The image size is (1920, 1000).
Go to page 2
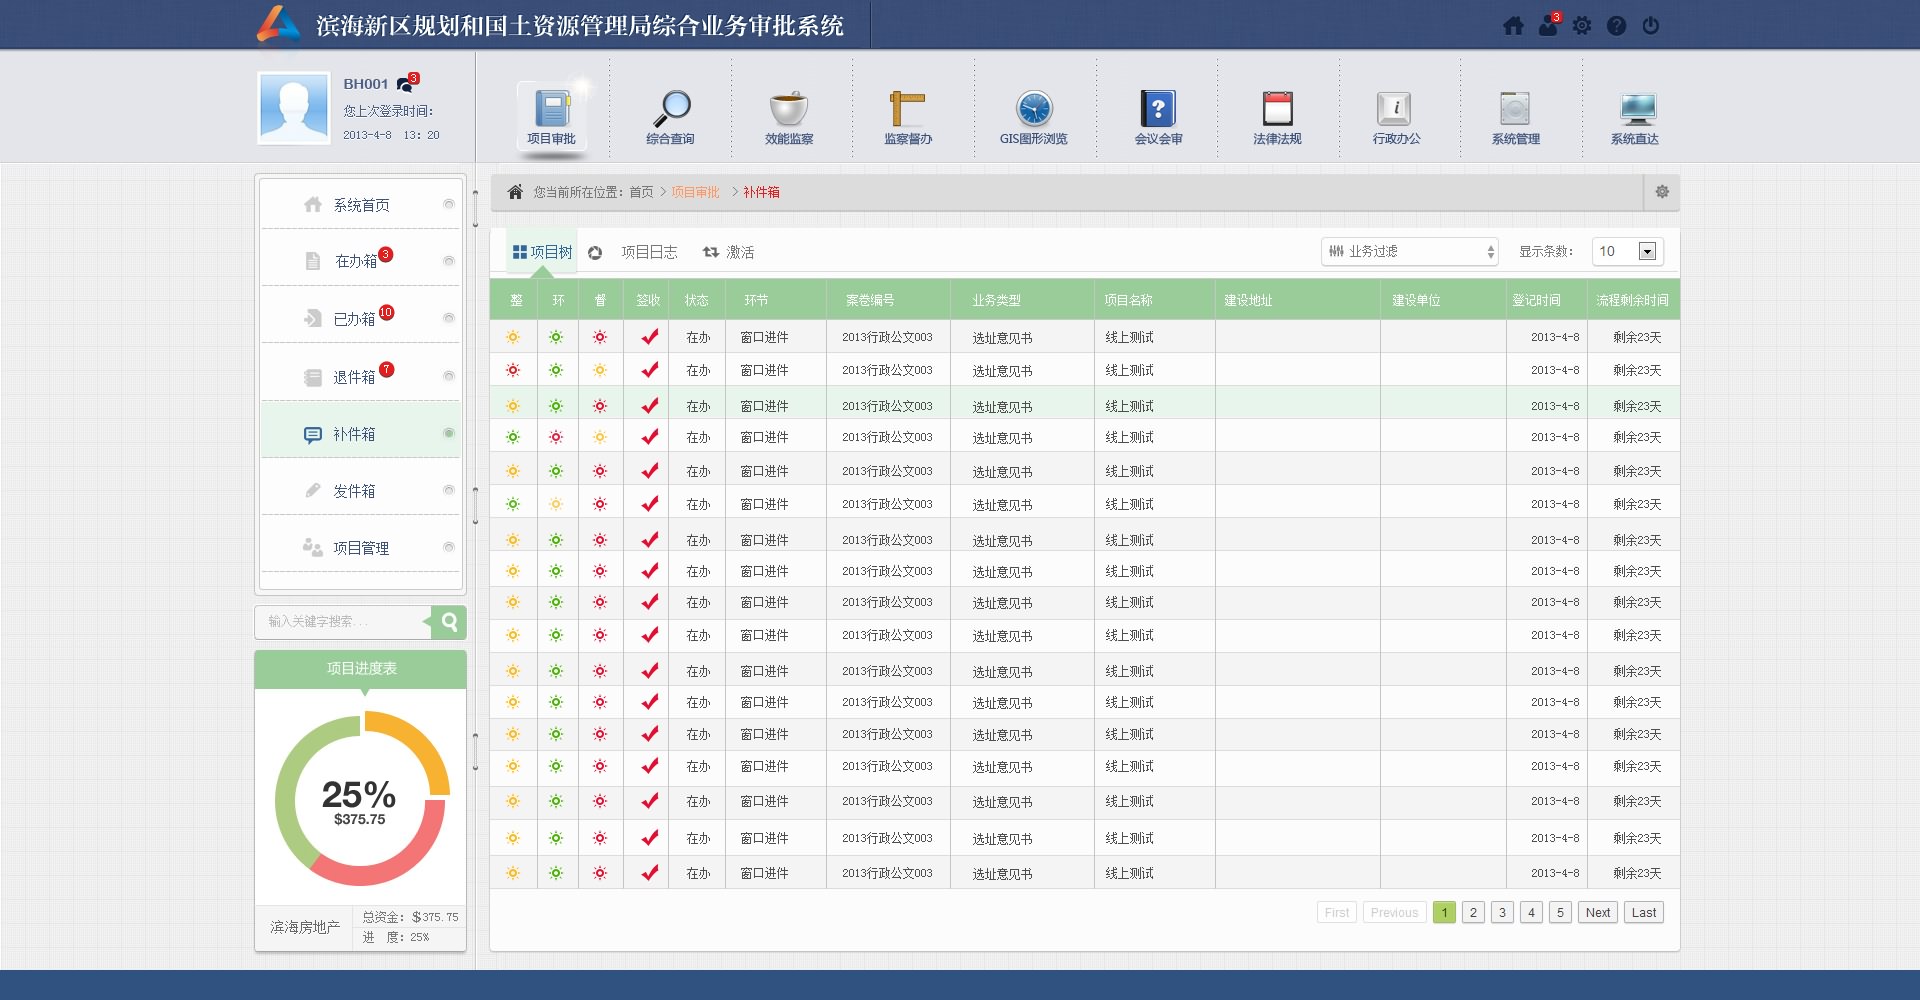pos(1473,912)
